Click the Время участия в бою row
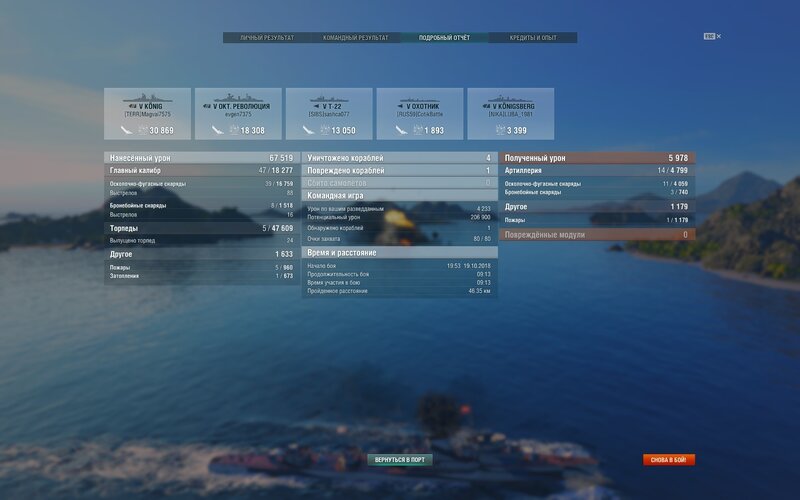 pyautogui.click(x=399, y=282)
